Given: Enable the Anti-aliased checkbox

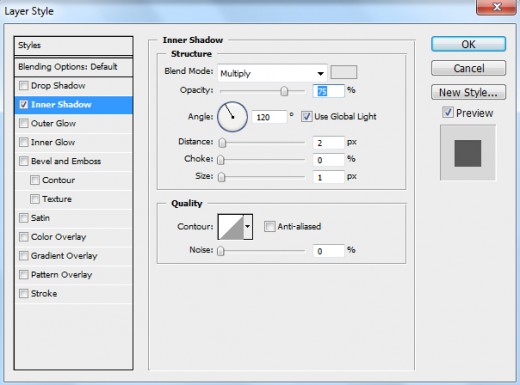Looking at the screenshot, I should point(269,227).
